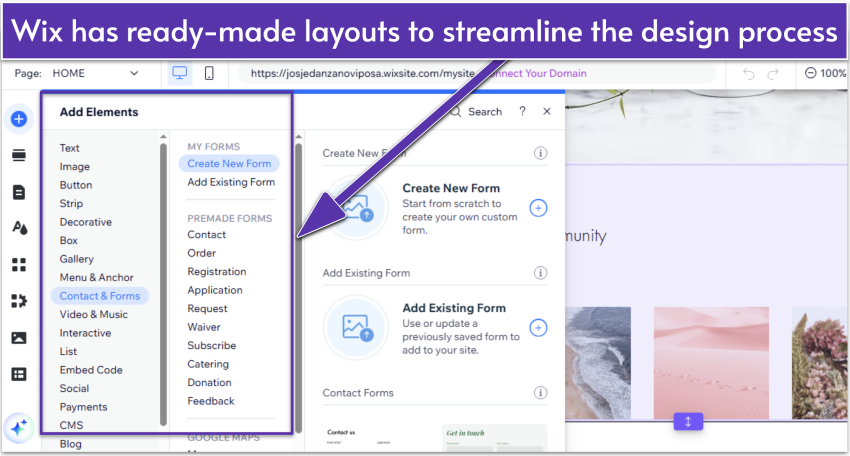Open Registration premade forms
Viewport: 850px width, 456px height.
(217, 271)
